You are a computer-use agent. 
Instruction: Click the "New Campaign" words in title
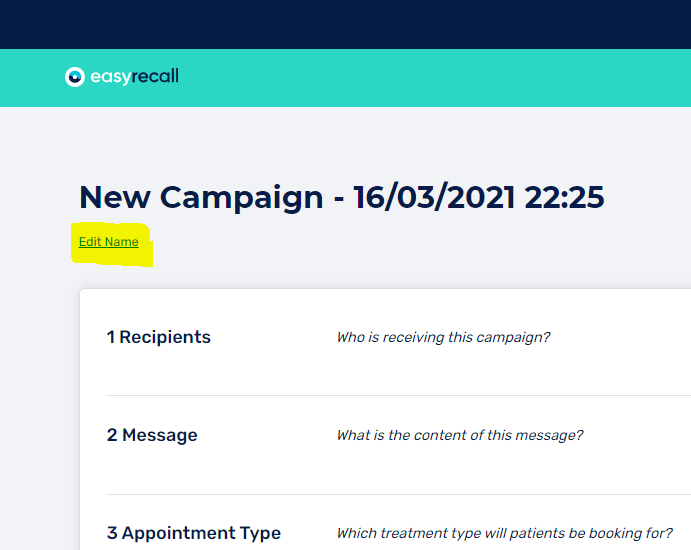pos(201,197)
